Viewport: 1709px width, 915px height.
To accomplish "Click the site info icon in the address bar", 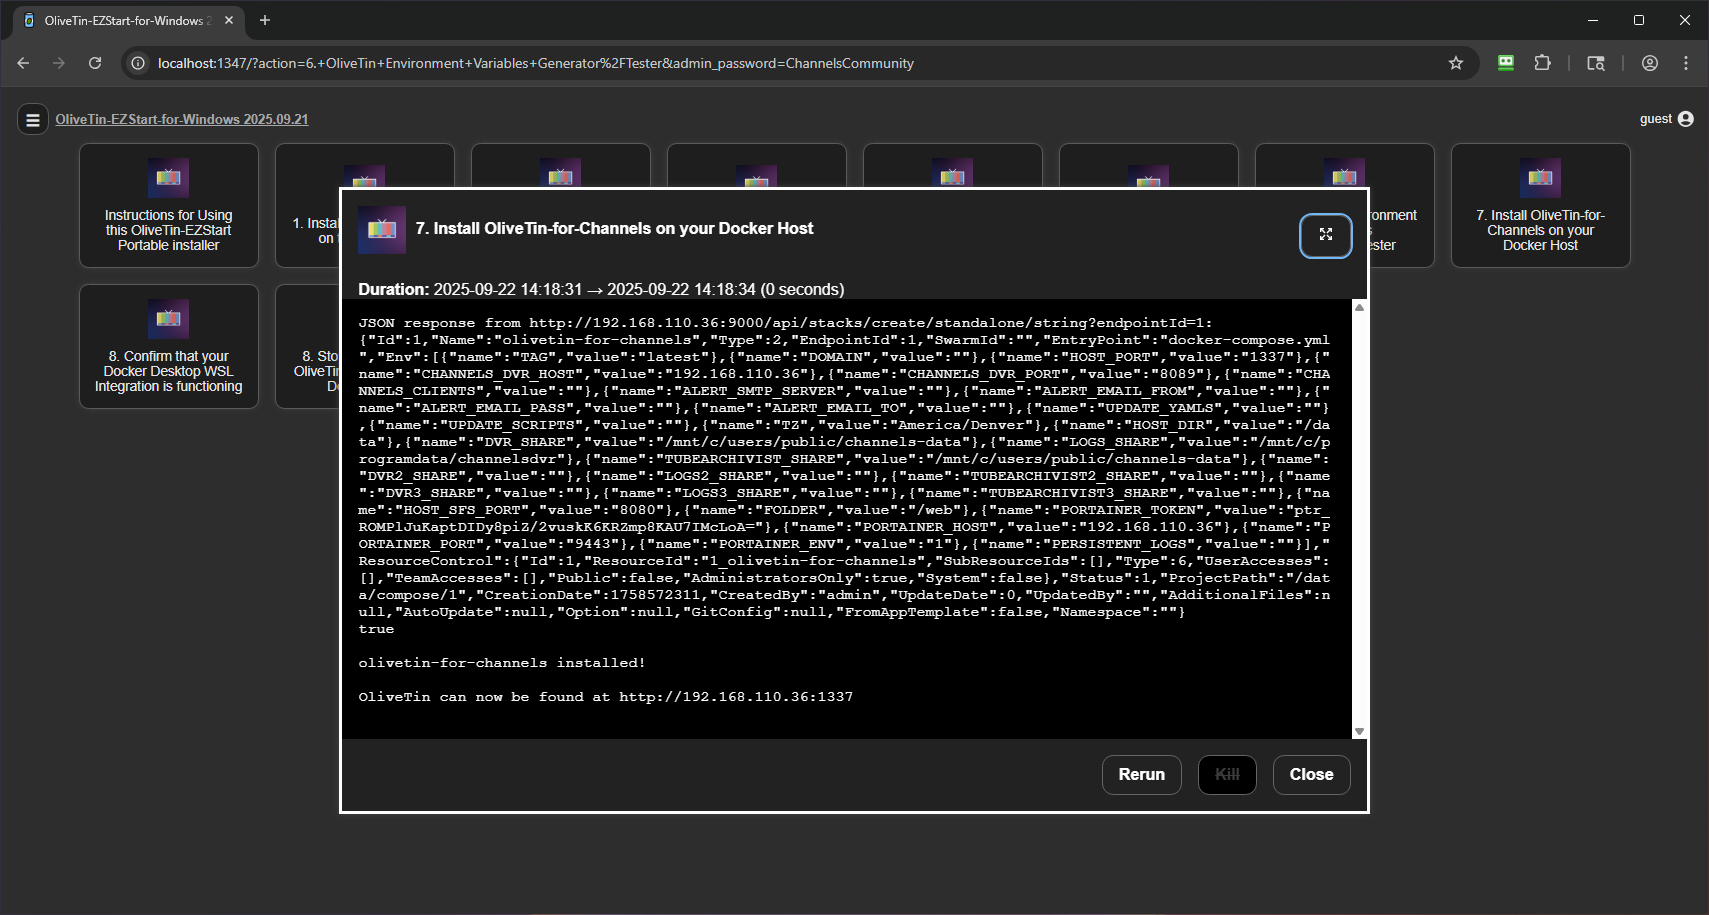I will [x=137, y=62].
